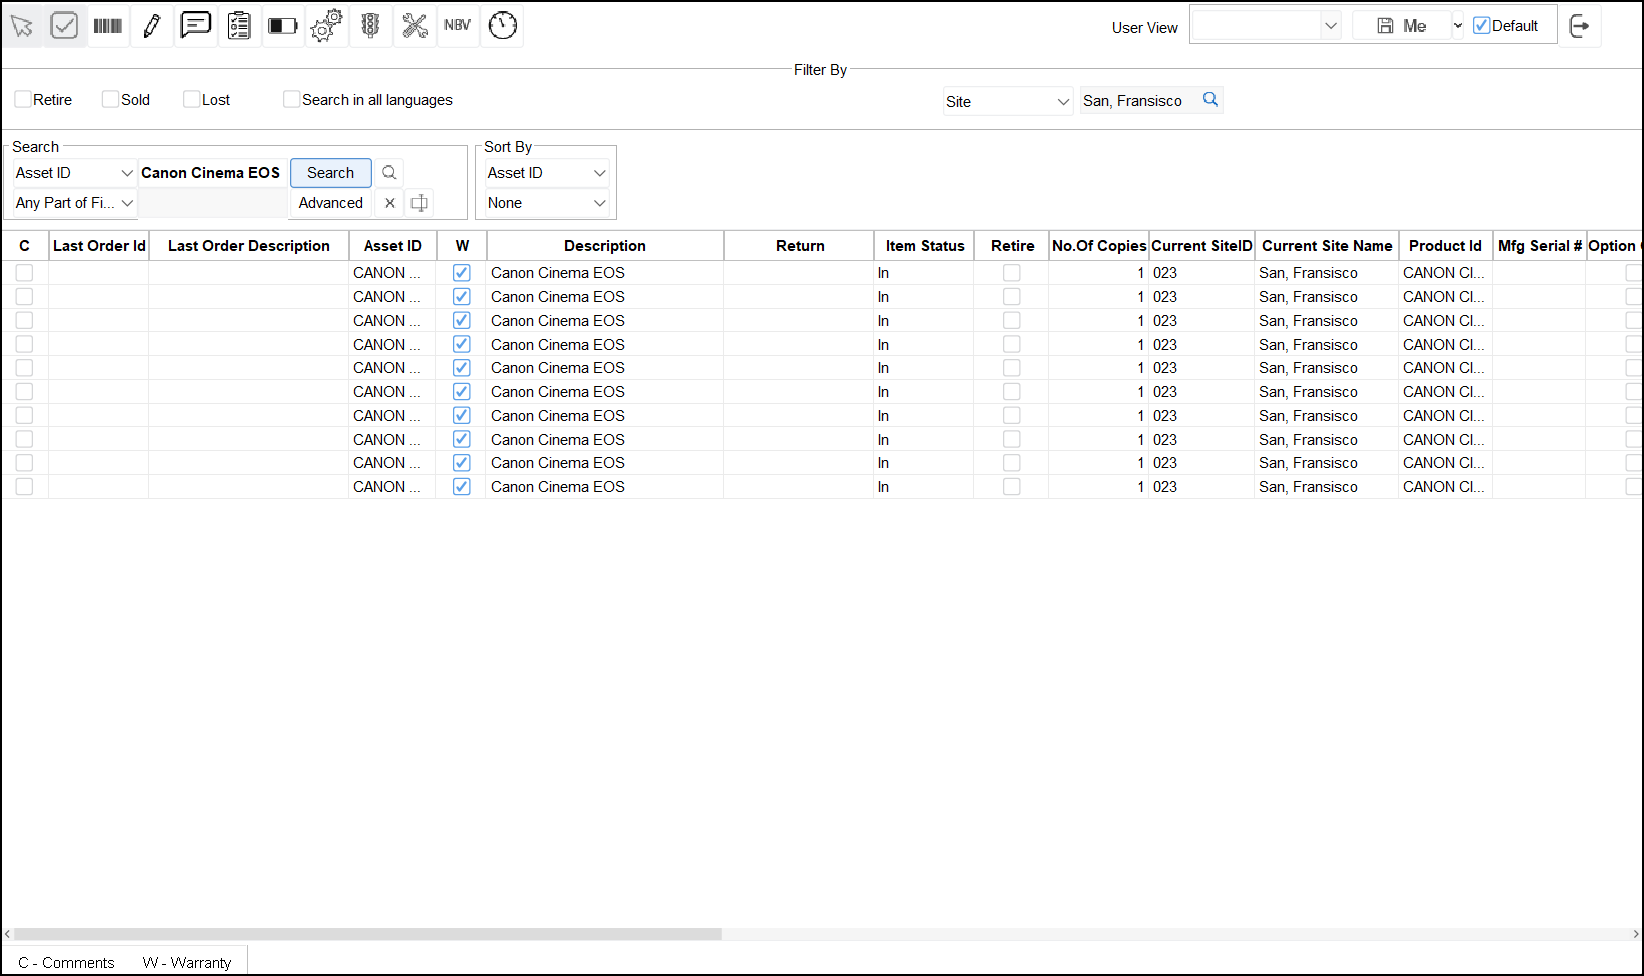This screenshot has width=1644, height=976.
Task: Click the Advanced search button
Action: click(x=330, y=203)
